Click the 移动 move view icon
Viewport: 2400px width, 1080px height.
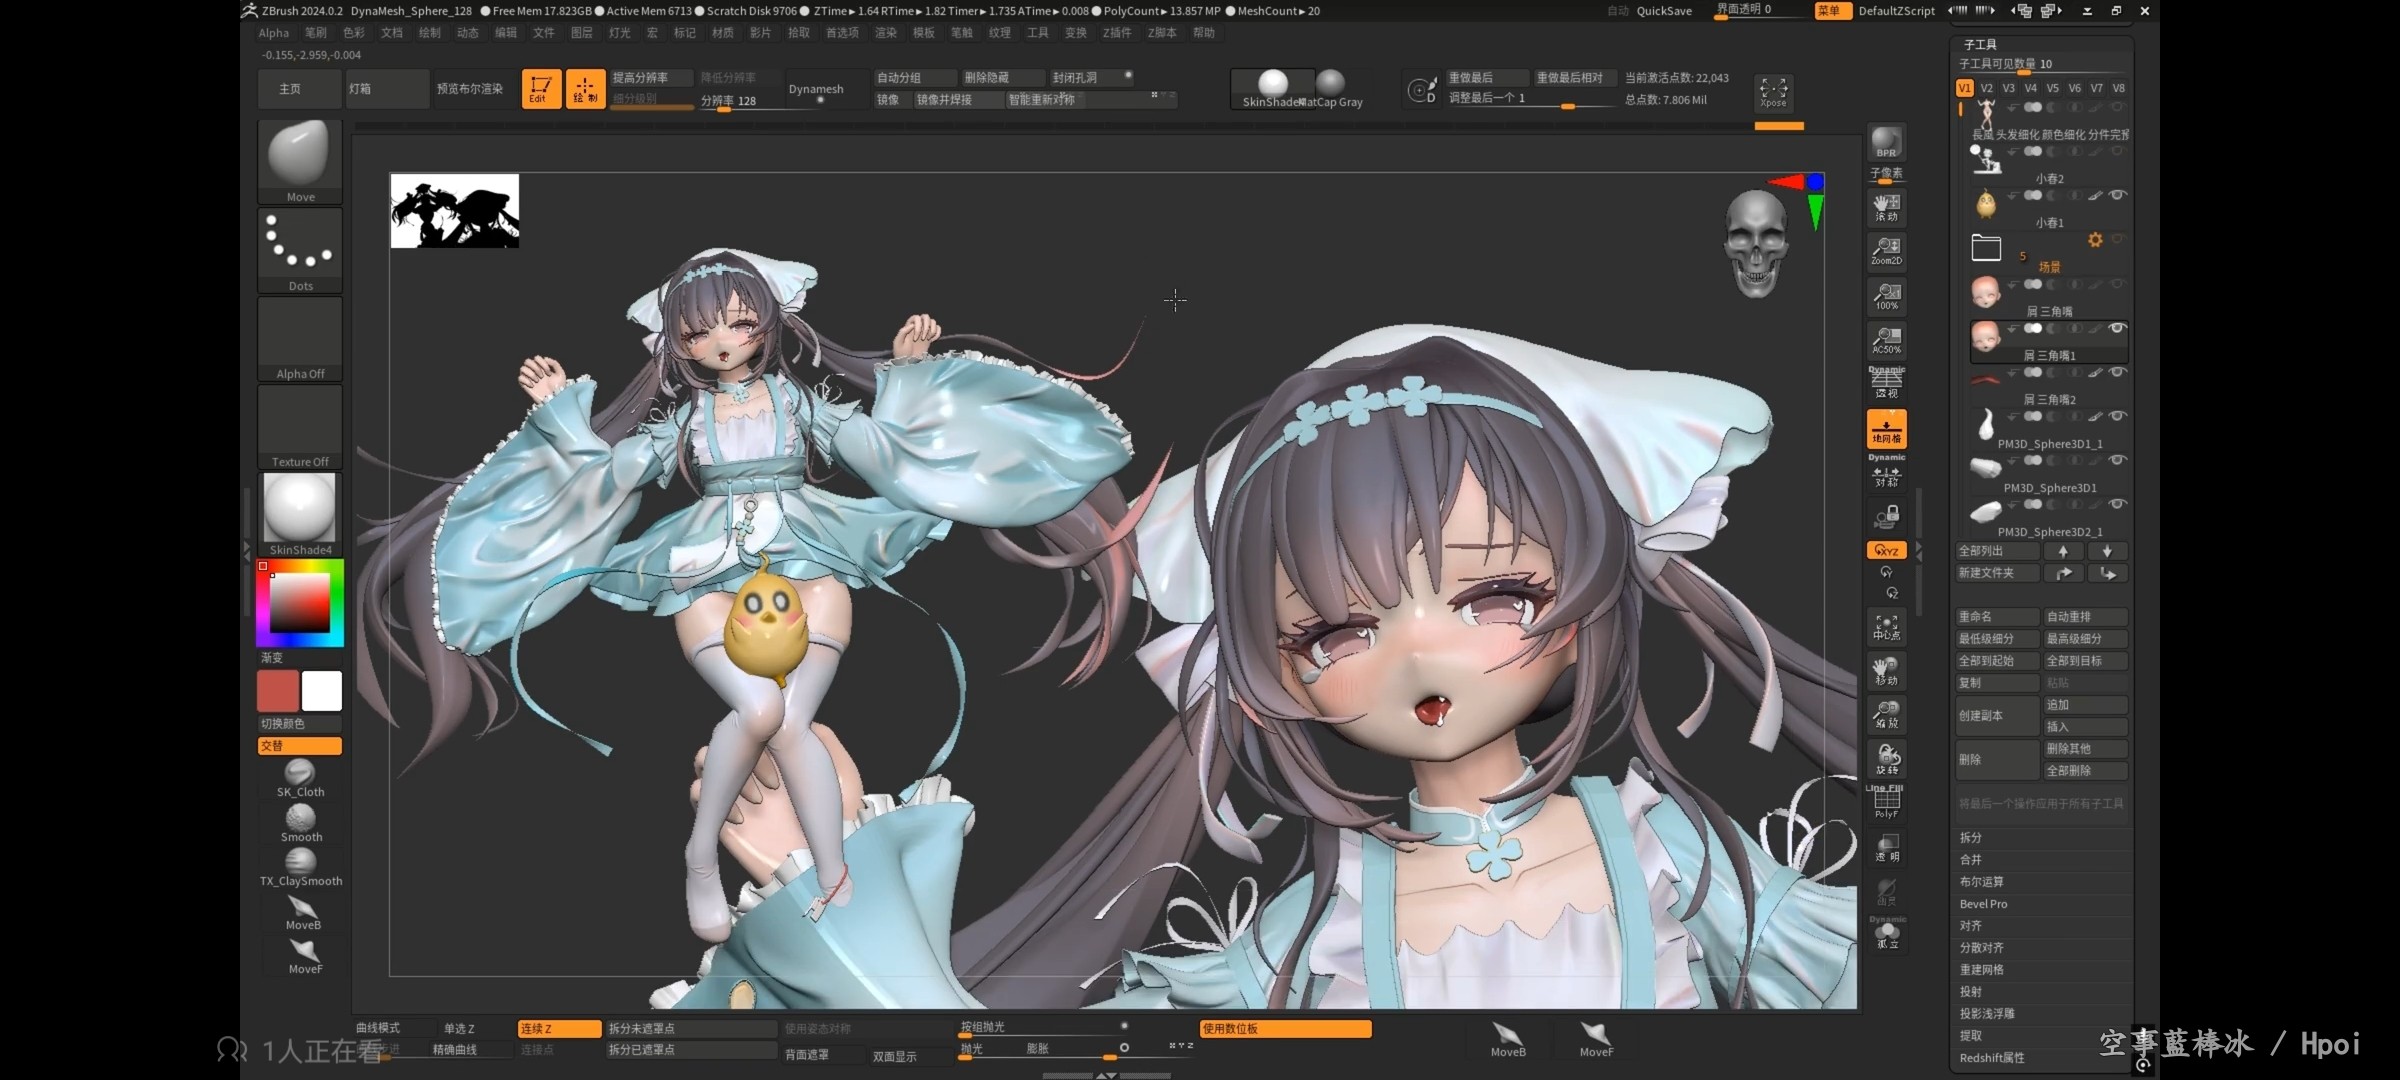pos(1887,671)
